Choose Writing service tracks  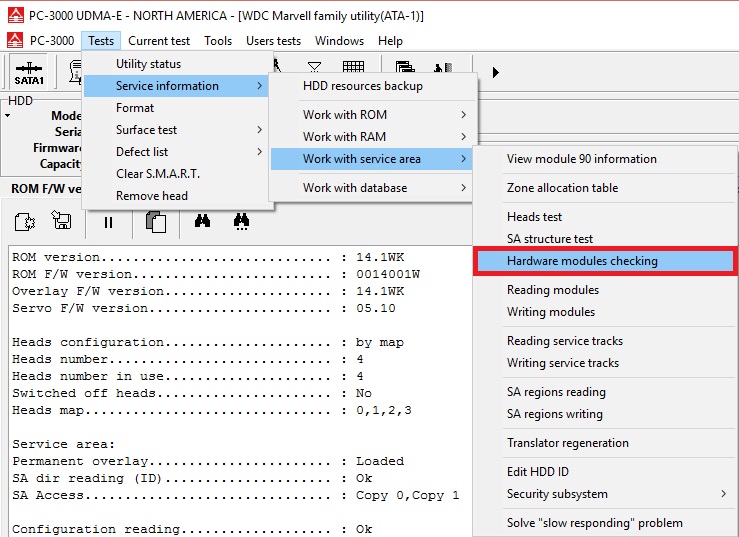pyautogui.click(x=605, y=363)
